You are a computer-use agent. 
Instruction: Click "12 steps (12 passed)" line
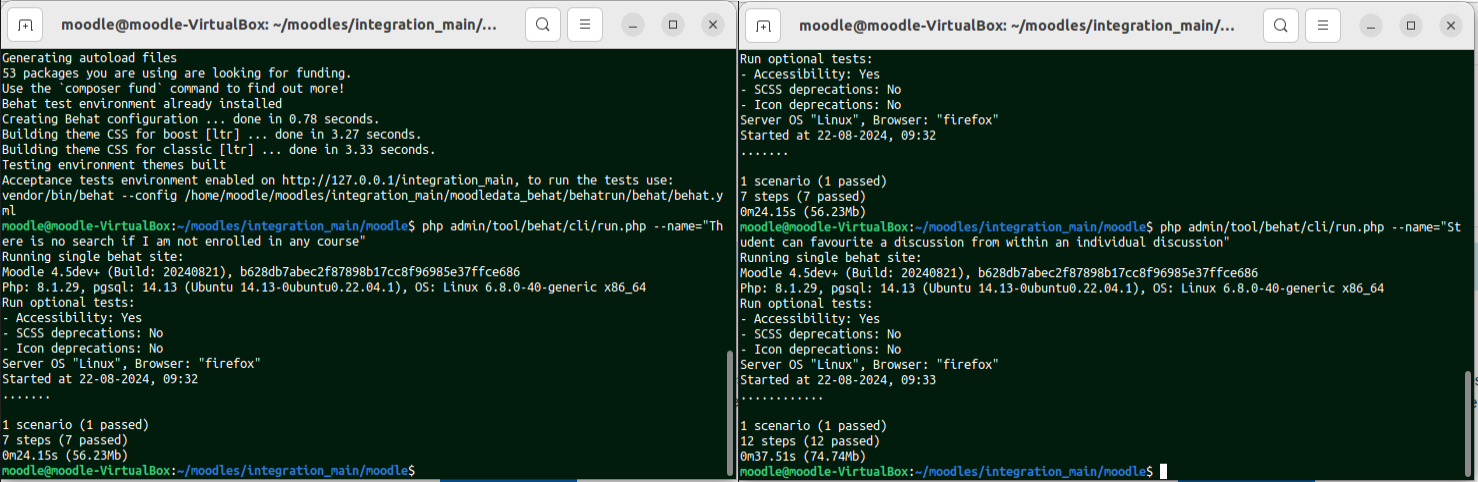810,441
